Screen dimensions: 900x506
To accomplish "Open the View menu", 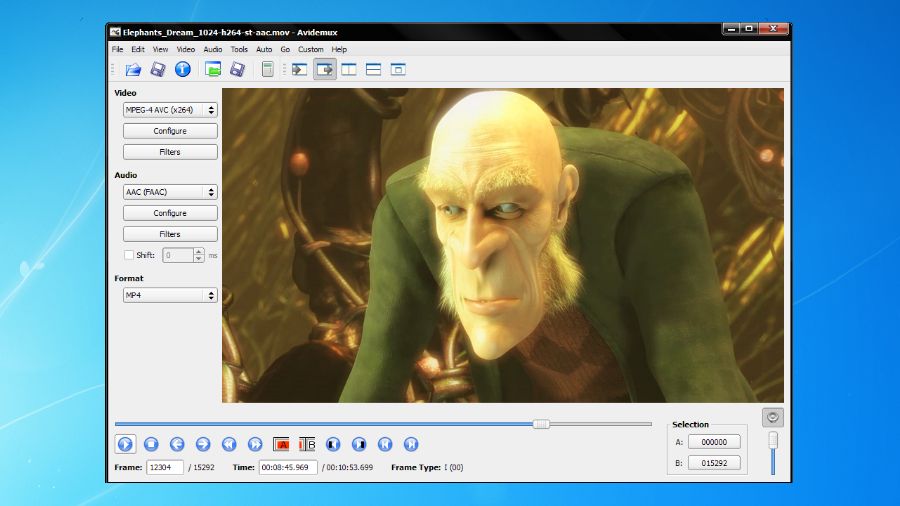I will tap(160, 49).
